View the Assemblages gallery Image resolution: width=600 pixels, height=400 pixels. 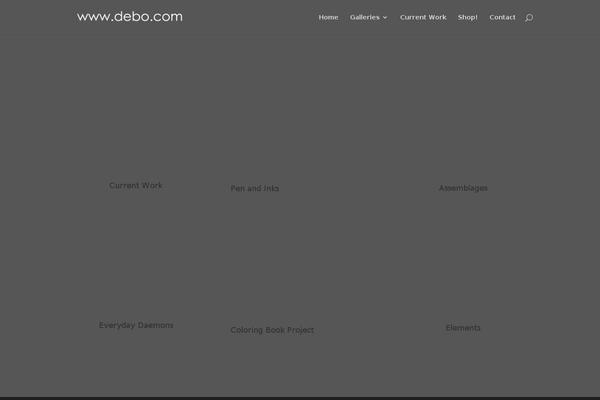point(463,188)
